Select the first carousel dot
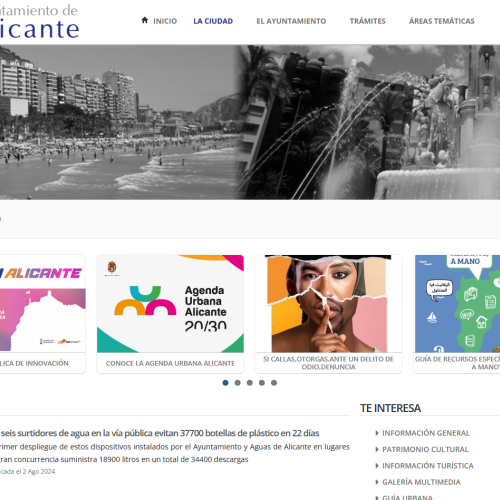 [225, 383]
